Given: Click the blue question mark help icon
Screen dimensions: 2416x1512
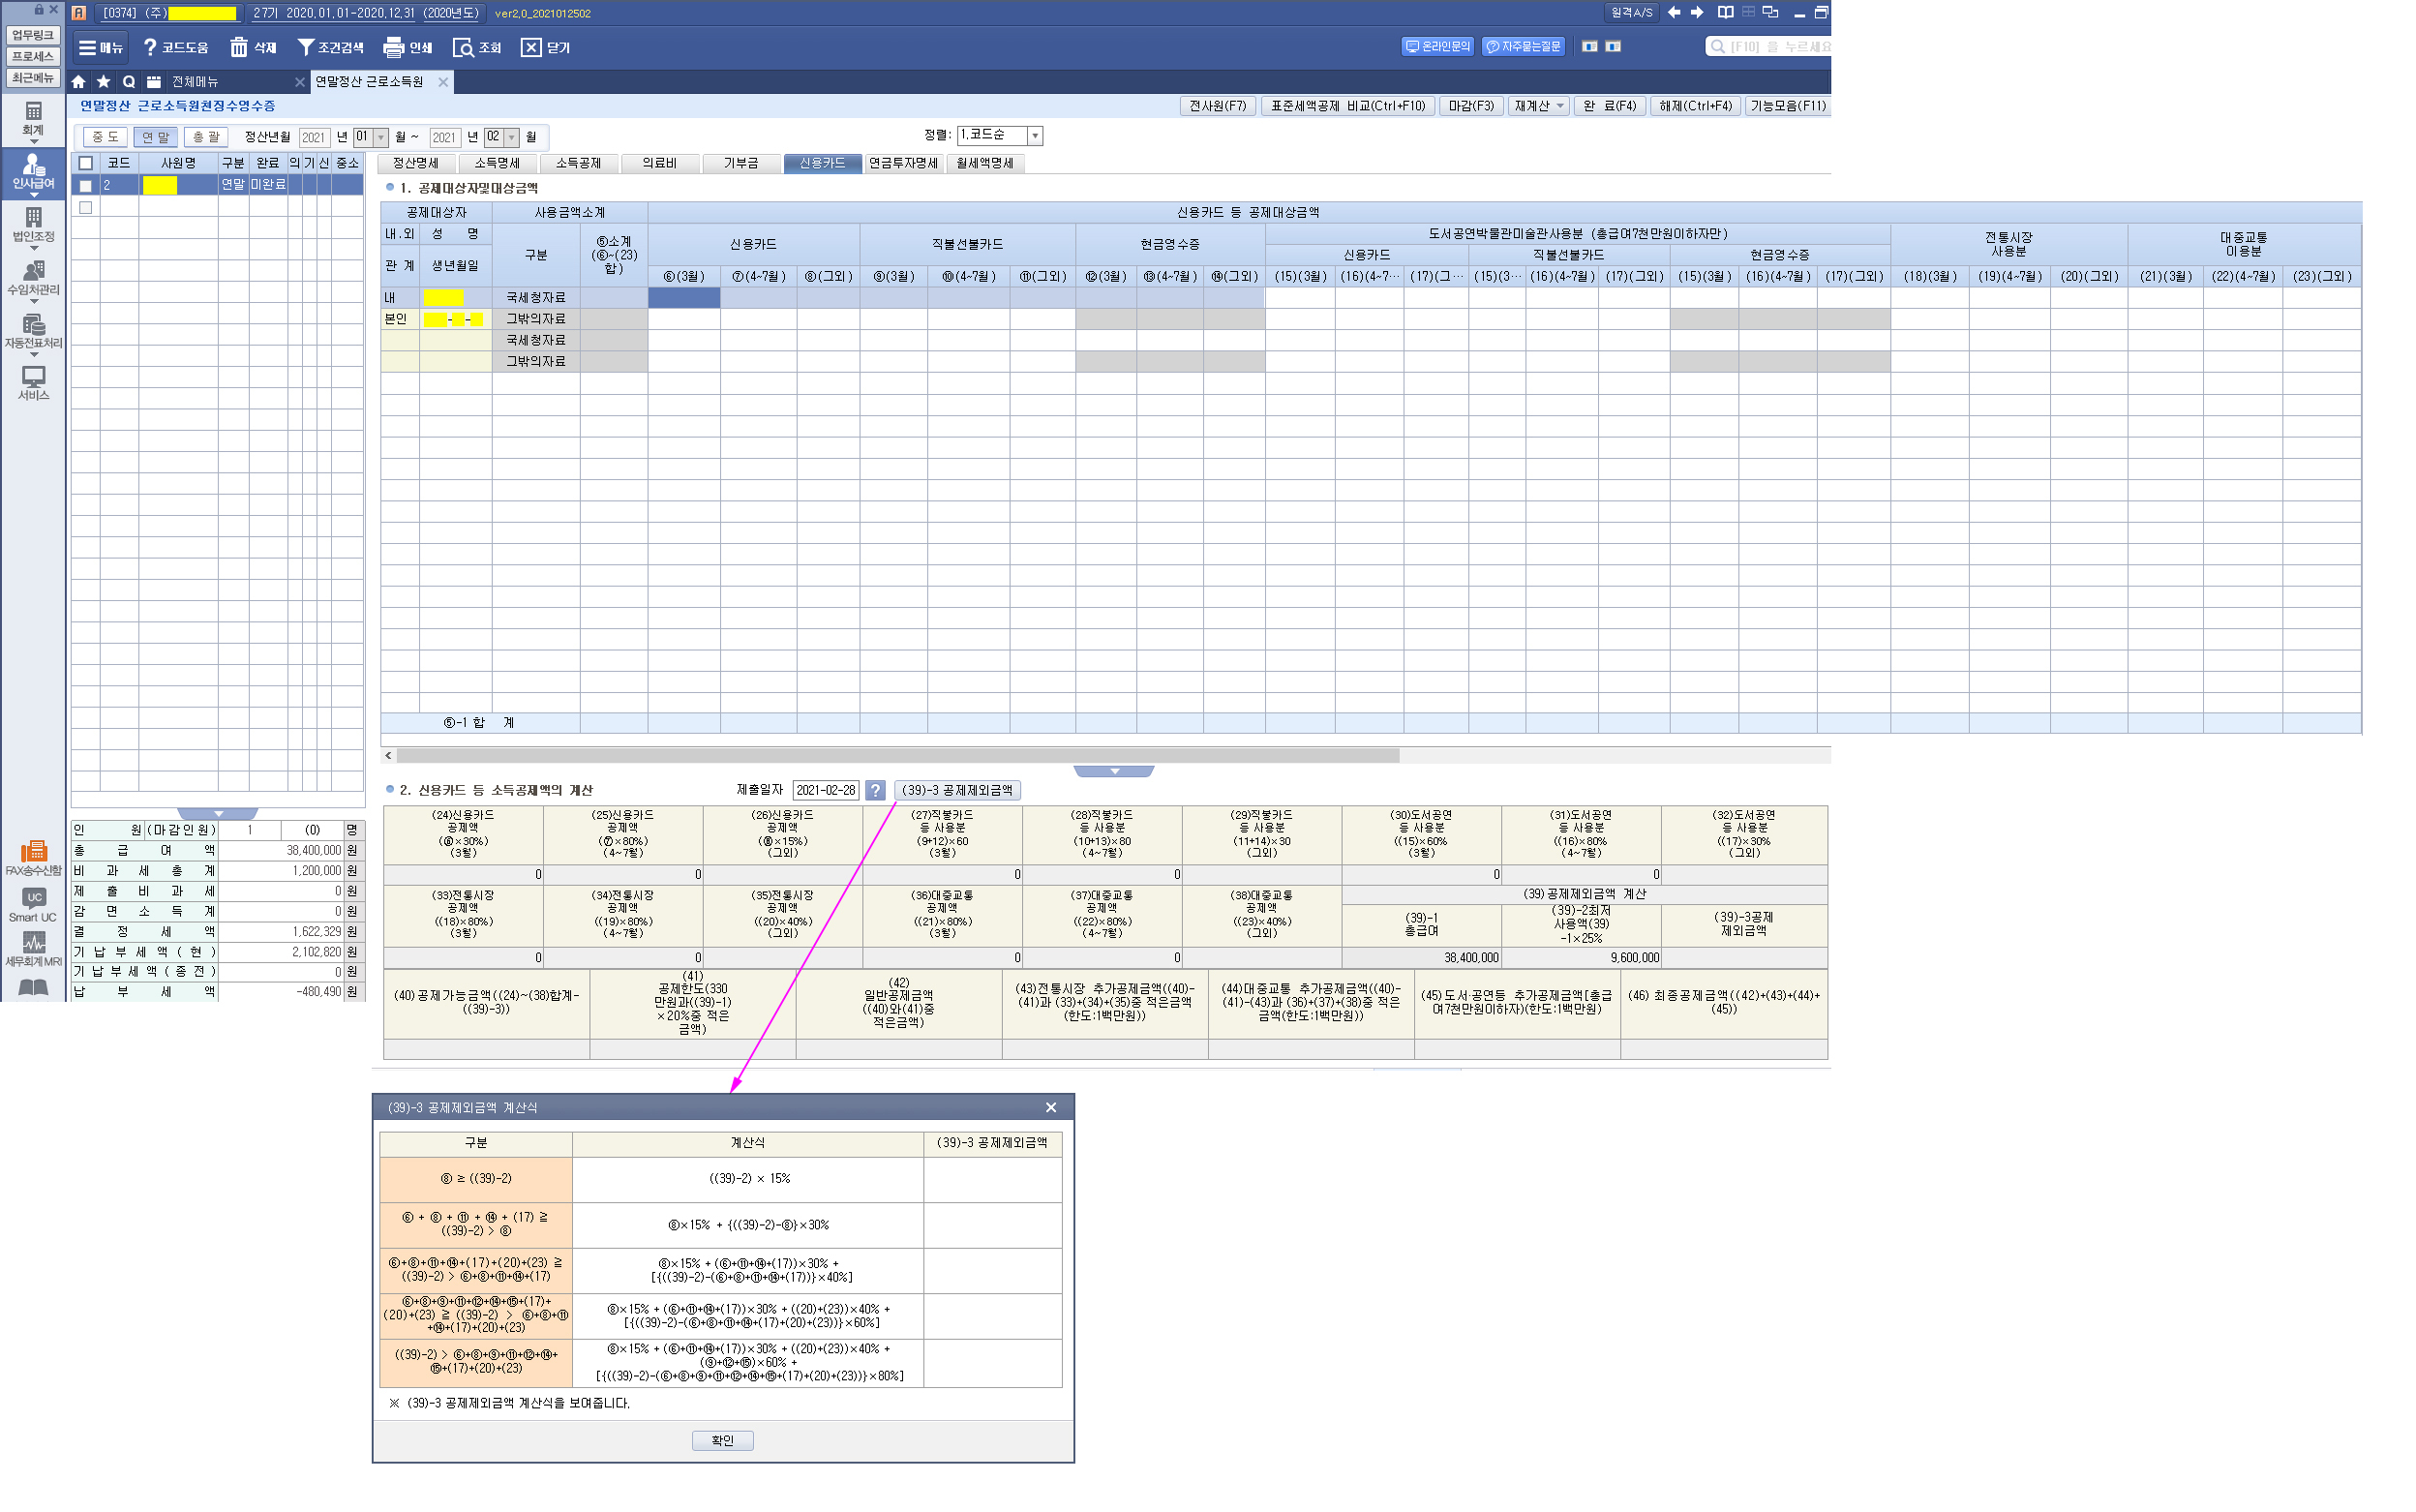Looking at the screenshot, I should click(x=875, y=790).
